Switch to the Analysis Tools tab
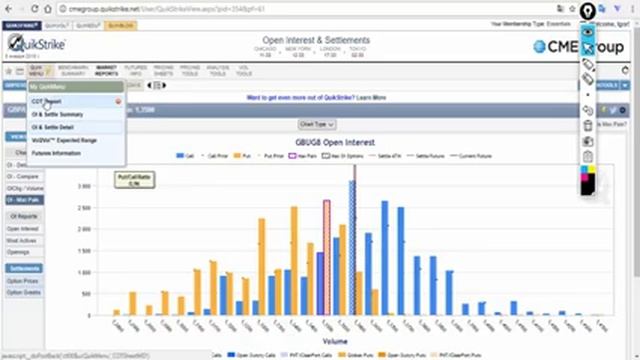The width and height of the screenshot is (640, 360). click(218, 71)
